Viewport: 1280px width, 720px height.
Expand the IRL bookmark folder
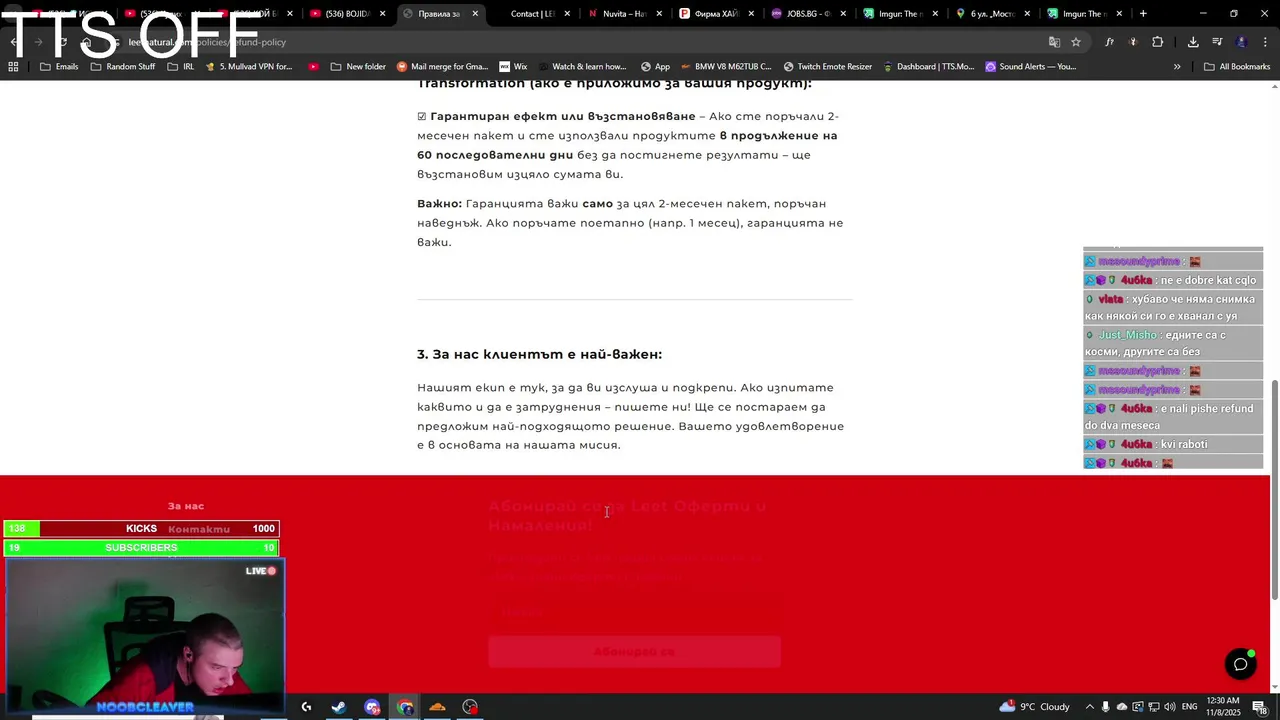[181, 67]
